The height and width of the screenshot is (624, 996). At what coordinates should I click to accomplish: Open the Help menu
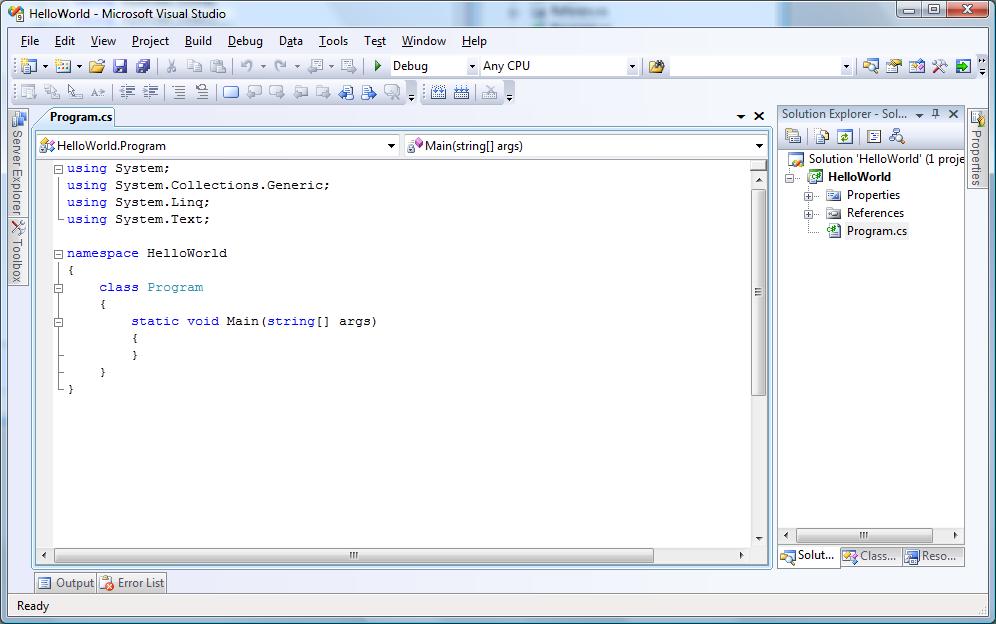(x=474, y=41)
